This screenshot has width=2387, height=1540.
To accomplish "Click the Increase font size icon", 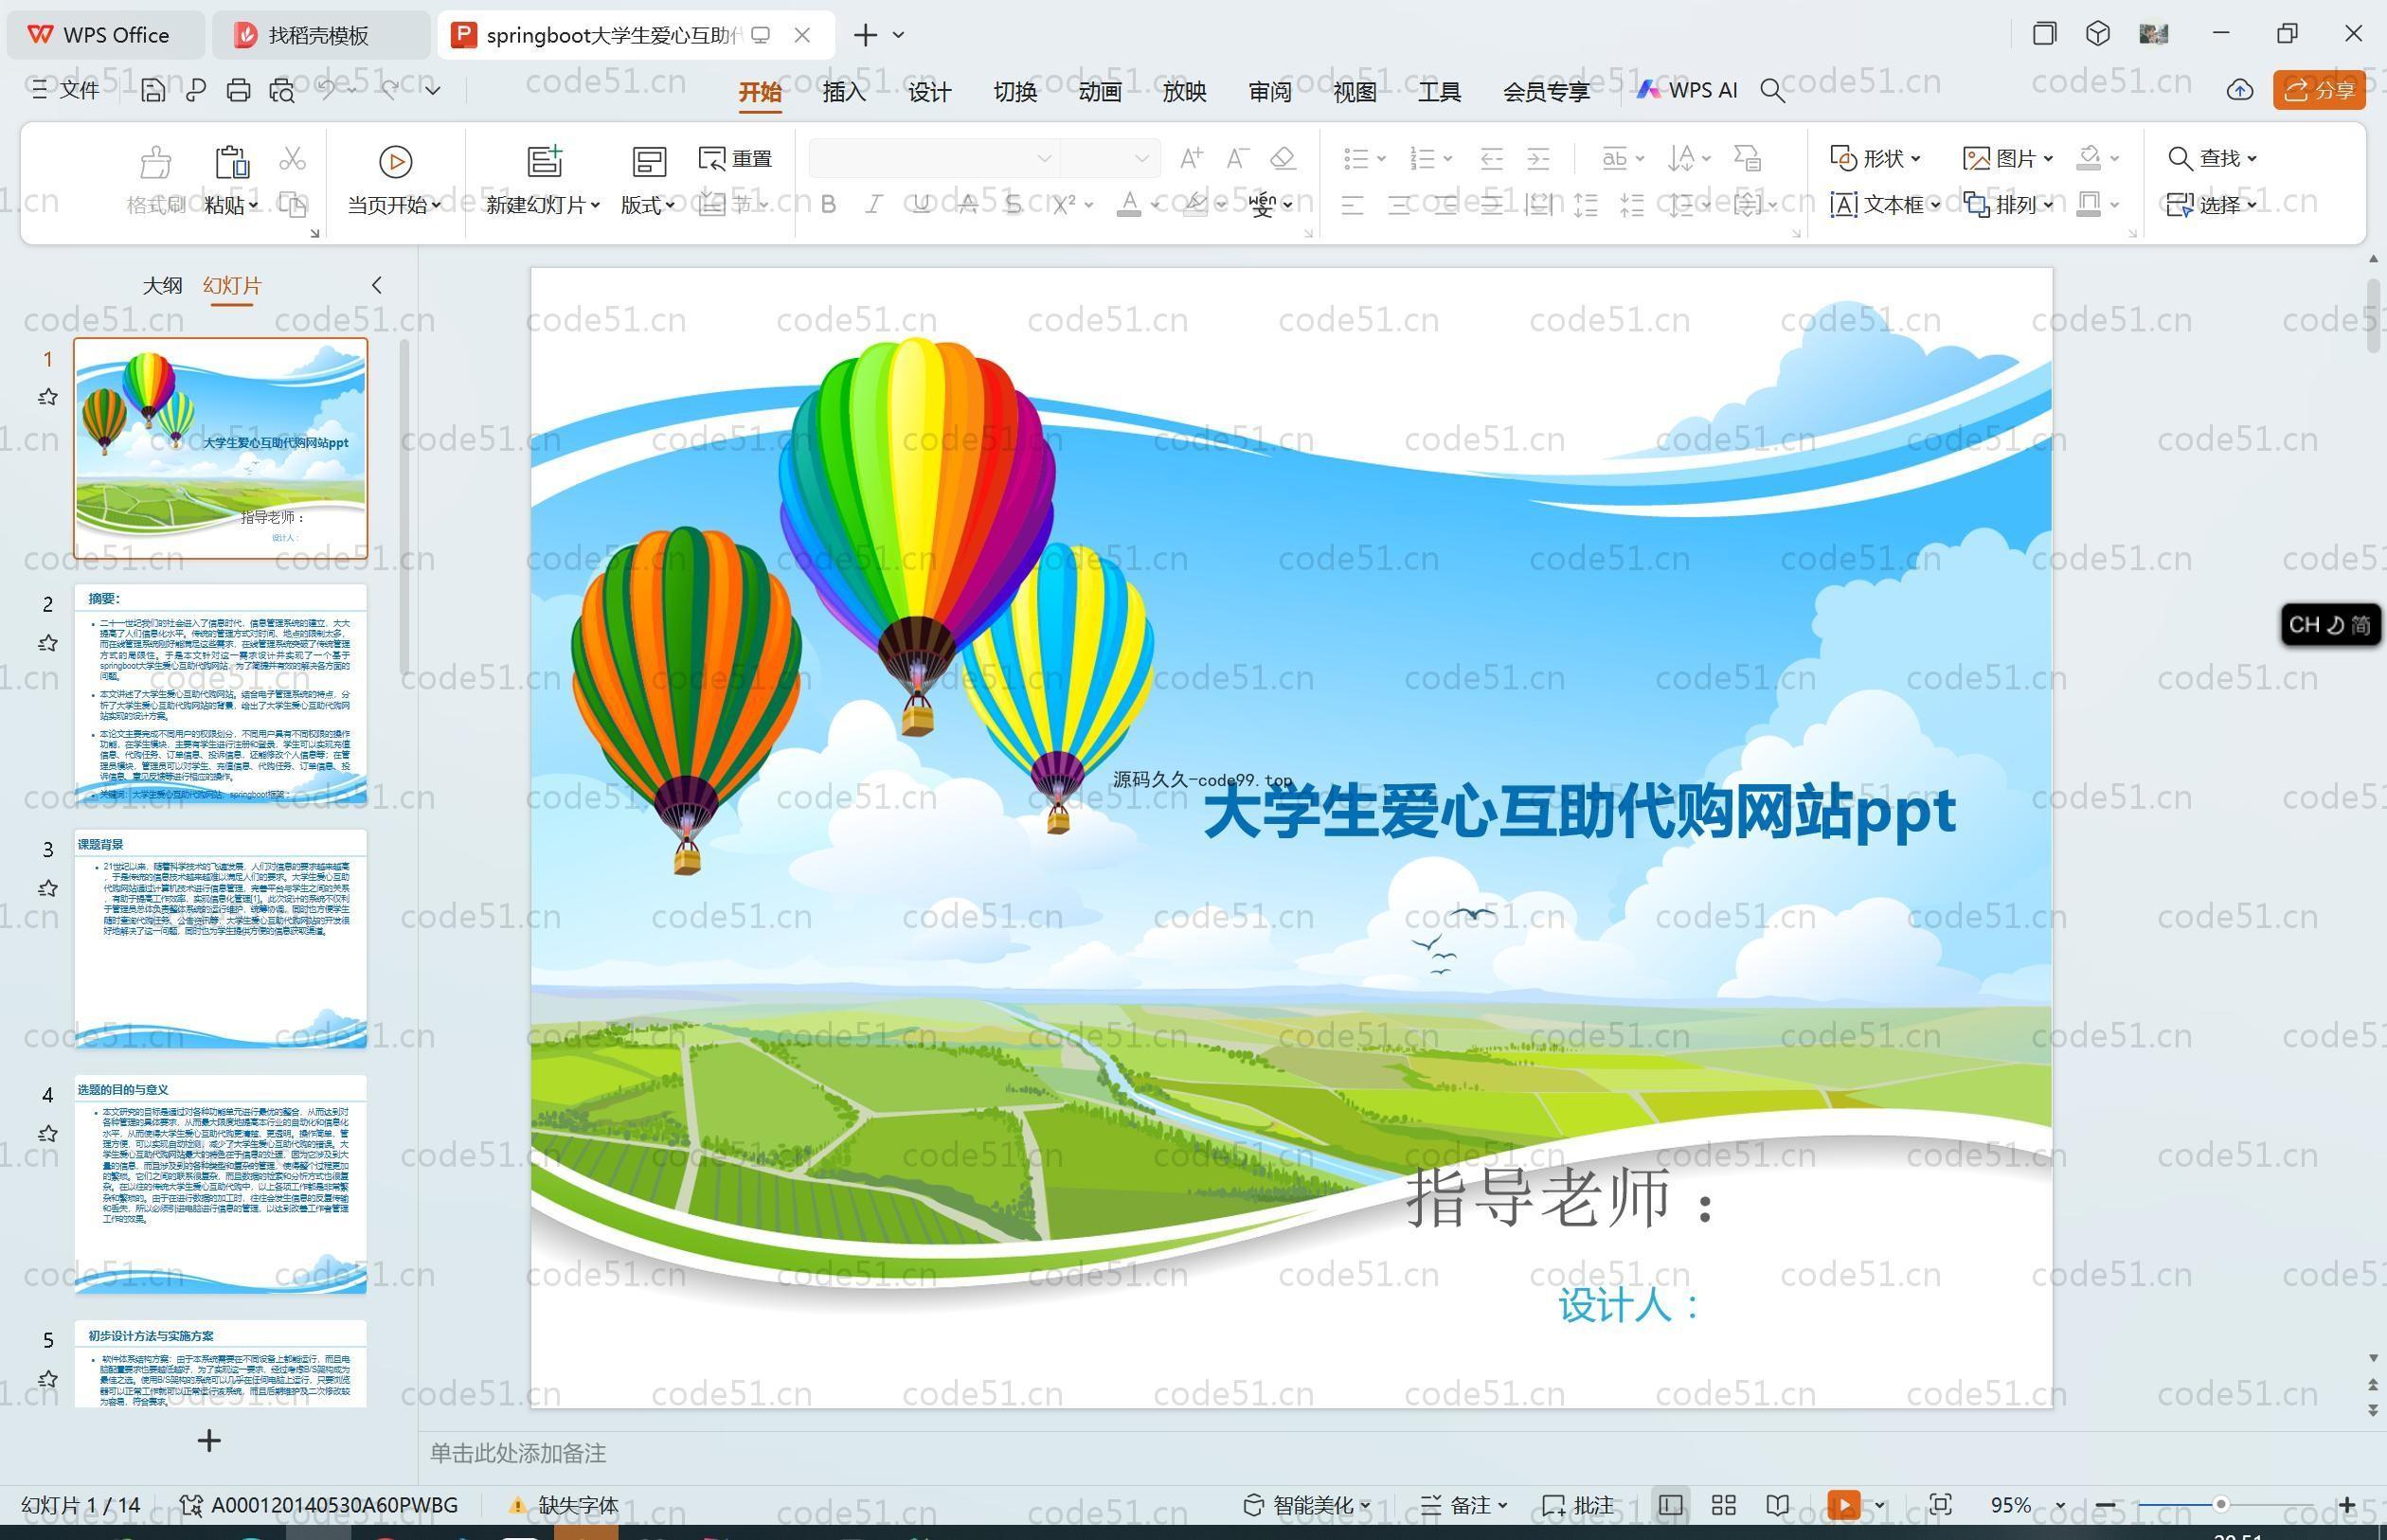I will (1191, 158).
